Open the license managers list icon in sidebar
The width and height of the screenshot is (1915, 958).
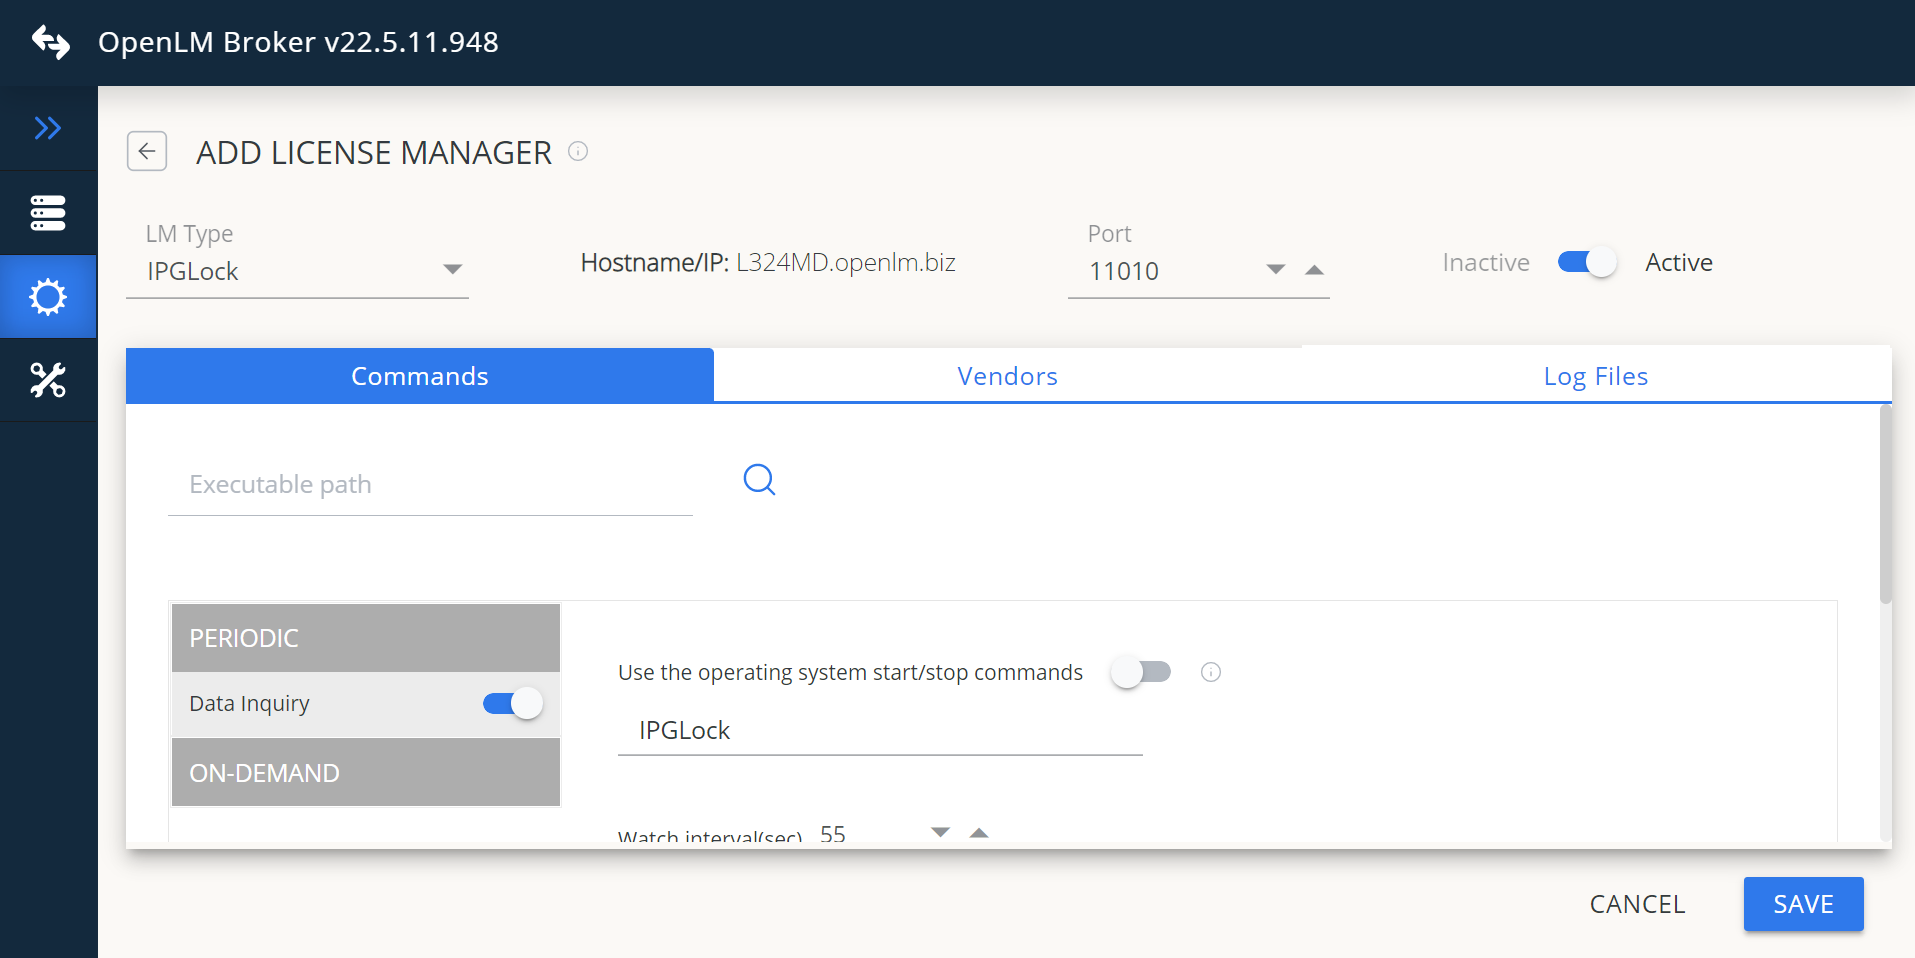pos(47,212)
